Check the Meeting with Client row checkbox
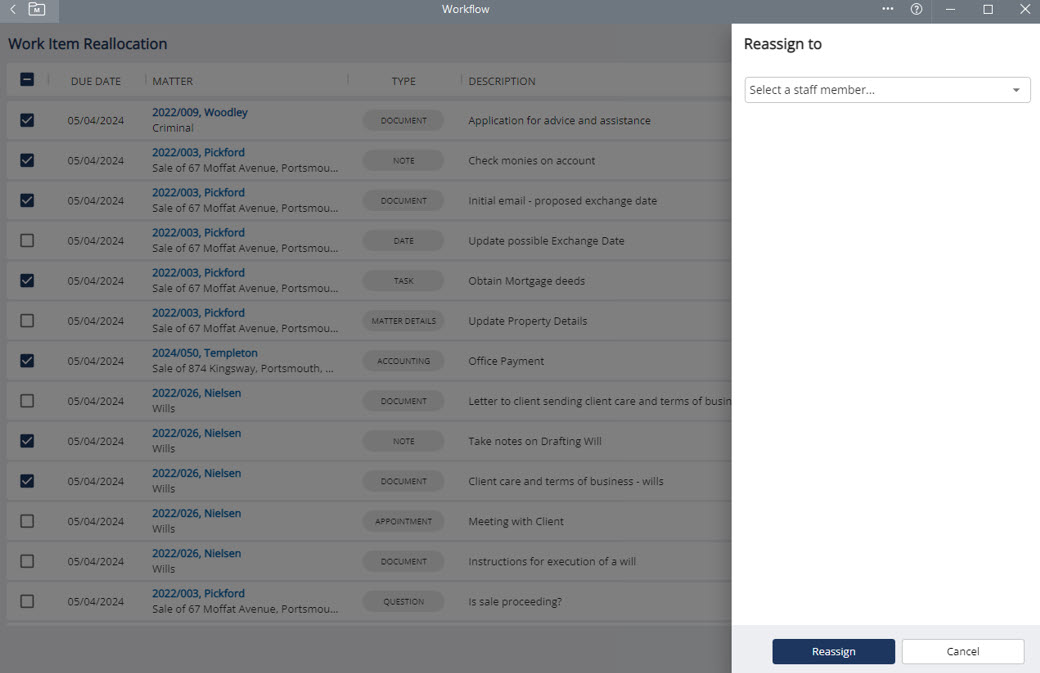This screenshot has width=1040, height=673. [x=27, y=521]
